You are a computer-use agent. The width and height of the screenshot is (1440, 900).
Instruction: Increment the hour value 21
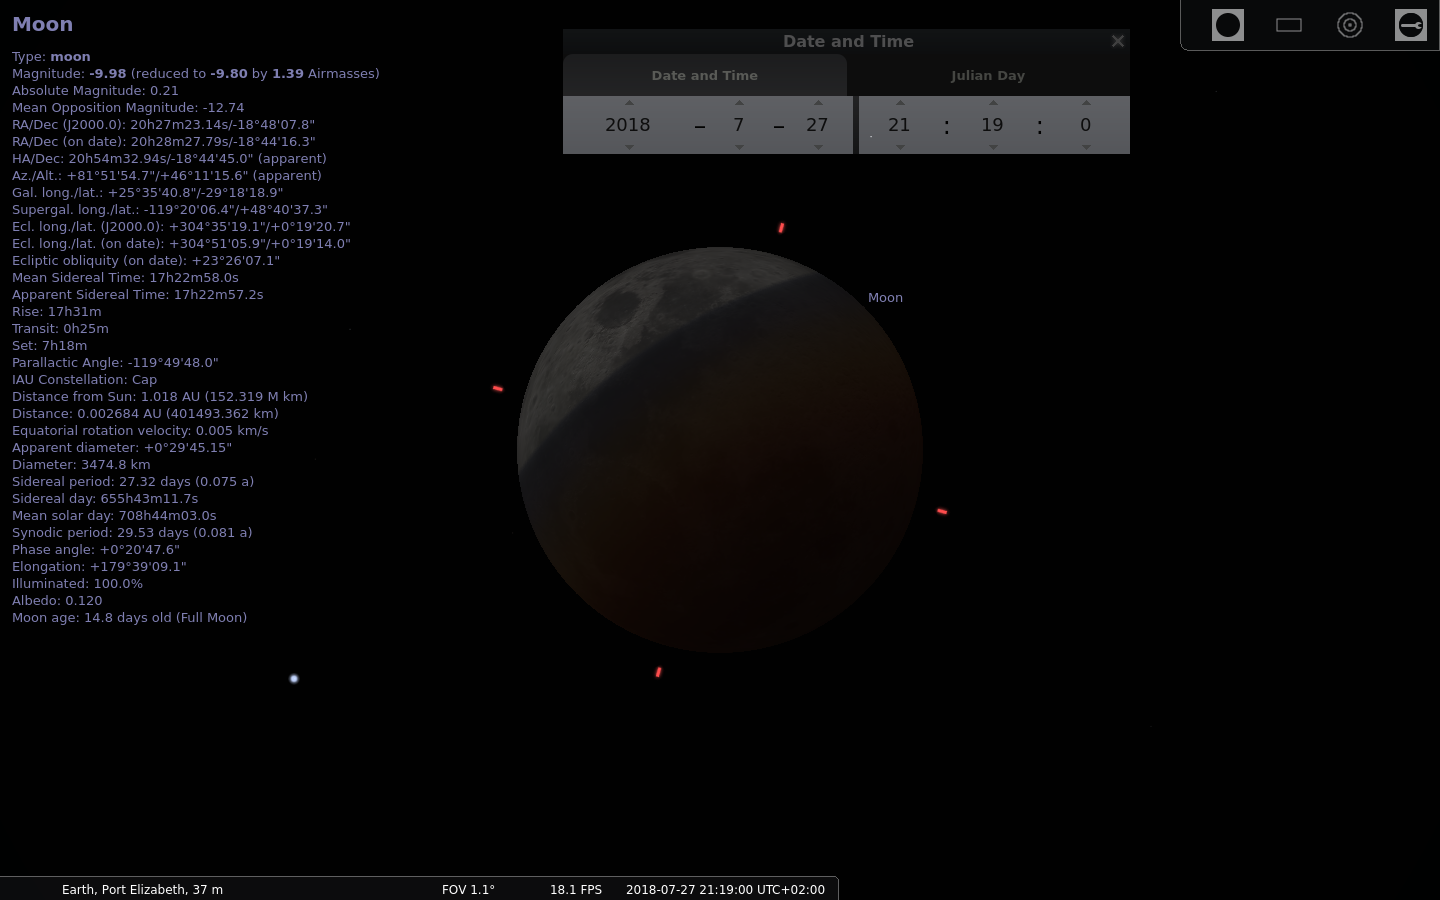tap(899, 102)
